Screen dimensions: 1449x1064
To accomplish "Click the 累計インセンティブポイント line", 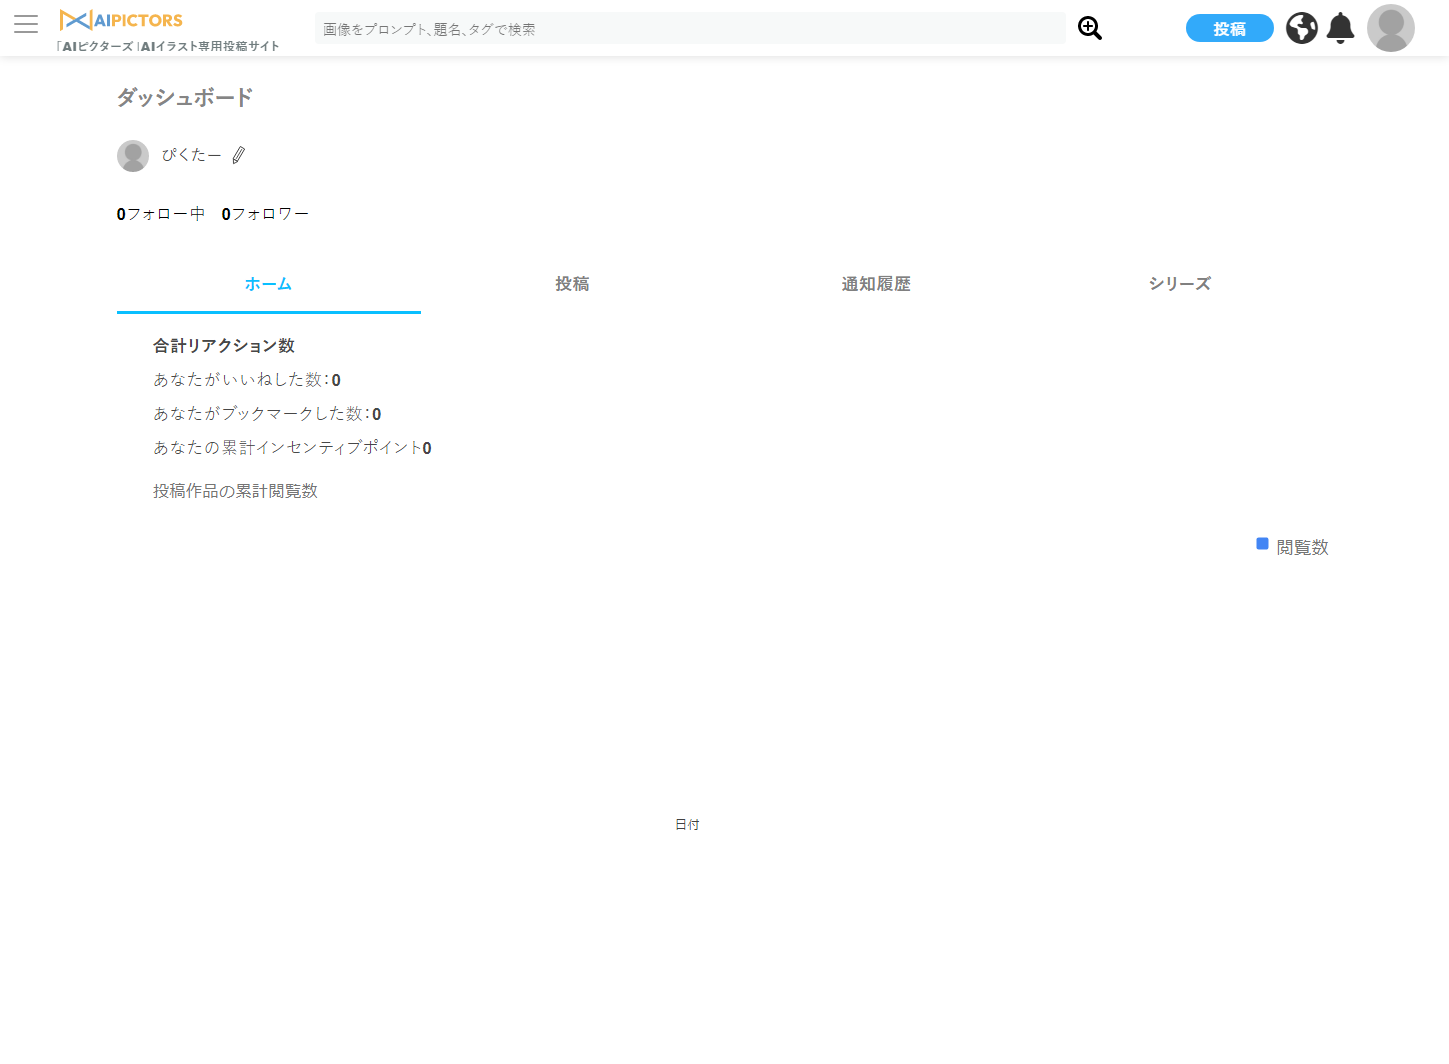I will pyautogui.click(x=292, y=448).
